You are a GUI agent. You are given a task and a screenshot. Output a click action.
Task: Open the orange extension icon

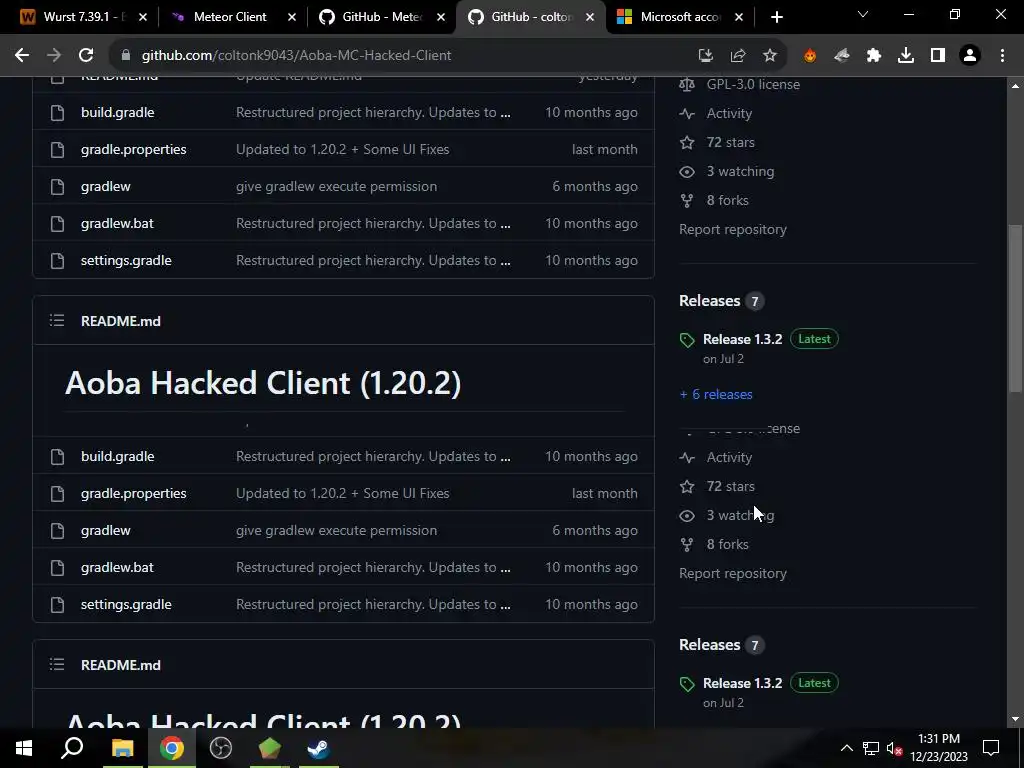click(x=810, y=56)
